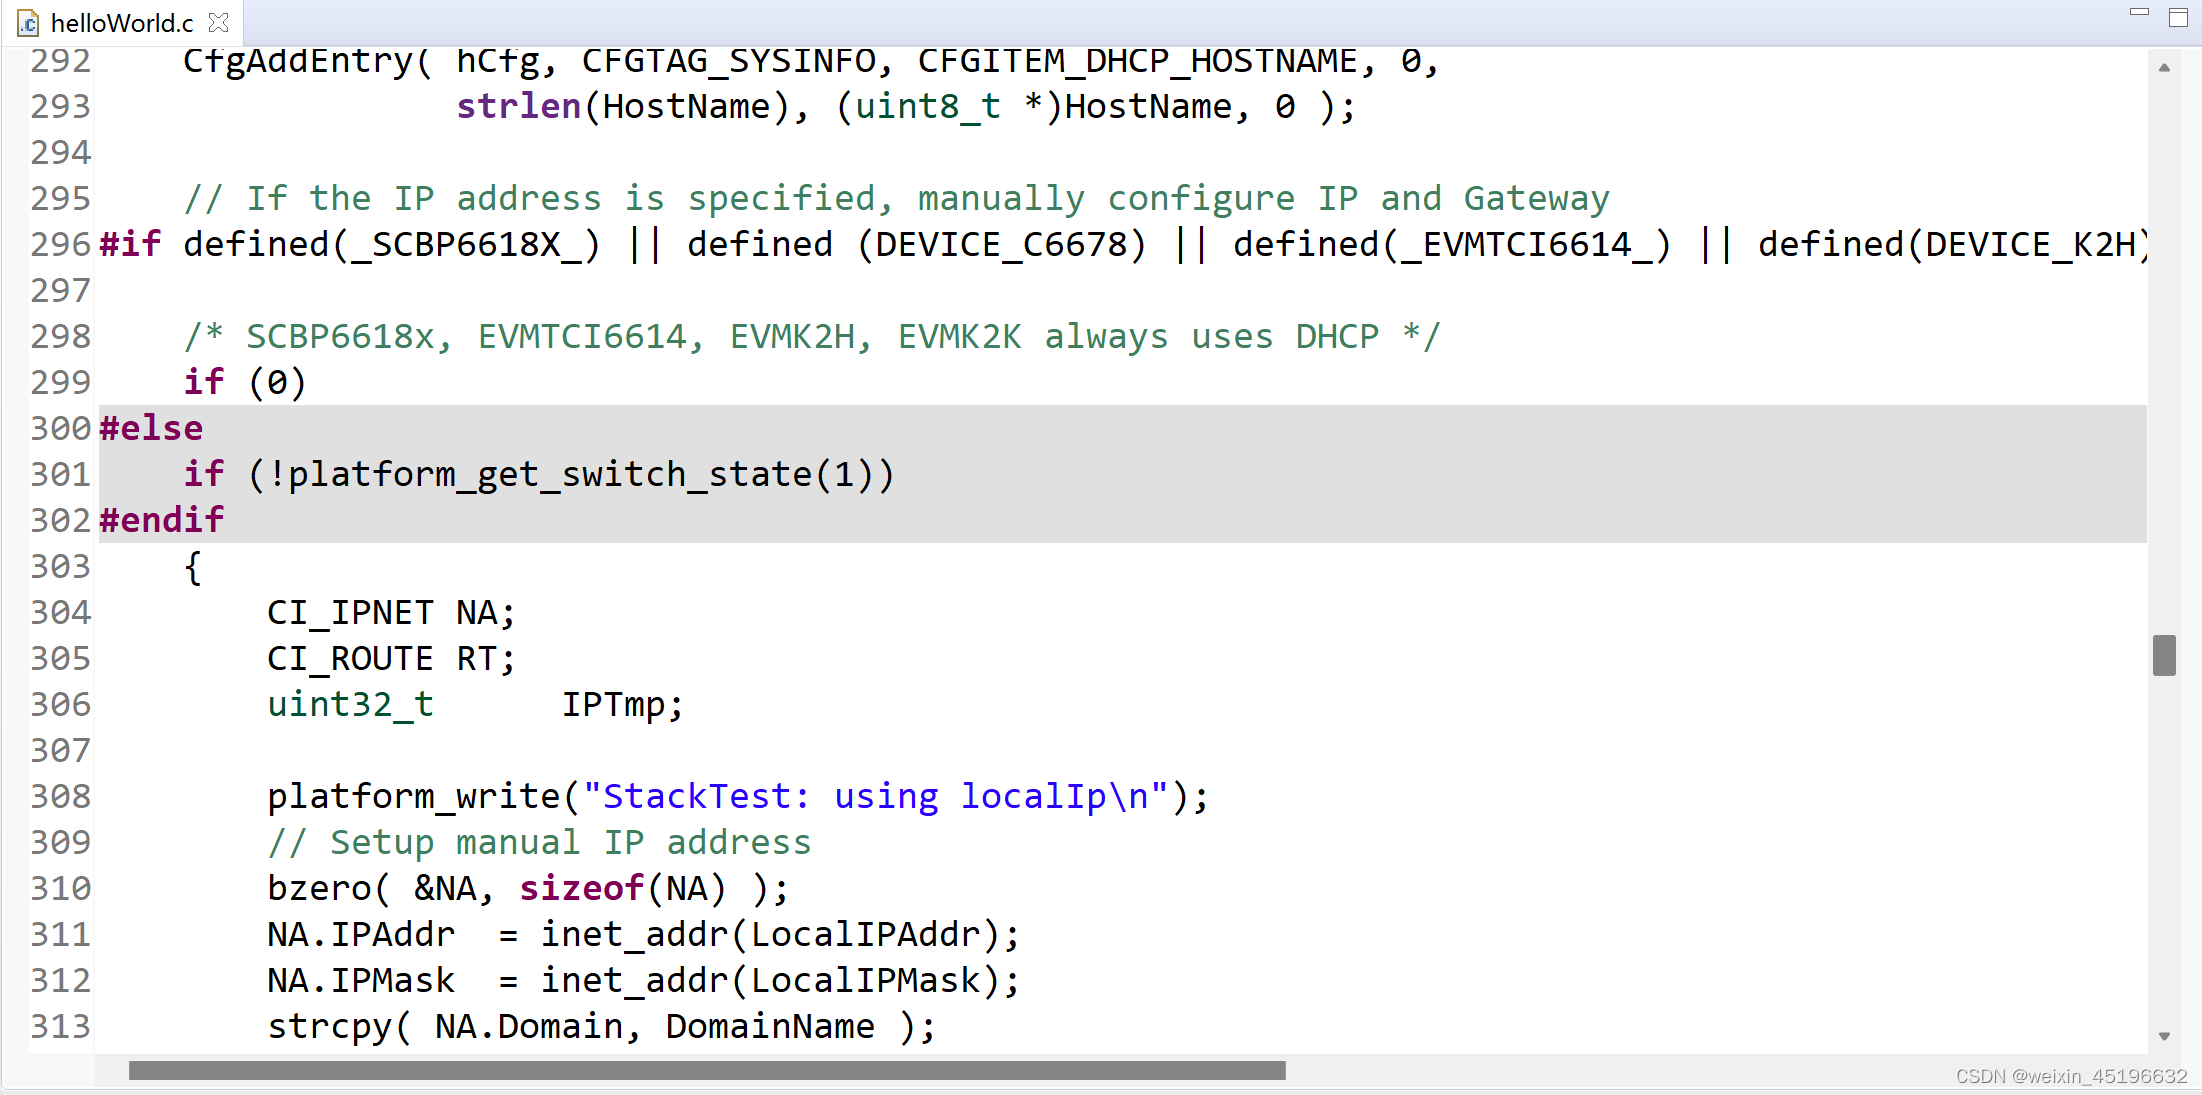2202x1095 pixels.
Task: Click CFGITEM_DHCP_HOSTNAME on line 292
Action: (x=1137, y=62)
